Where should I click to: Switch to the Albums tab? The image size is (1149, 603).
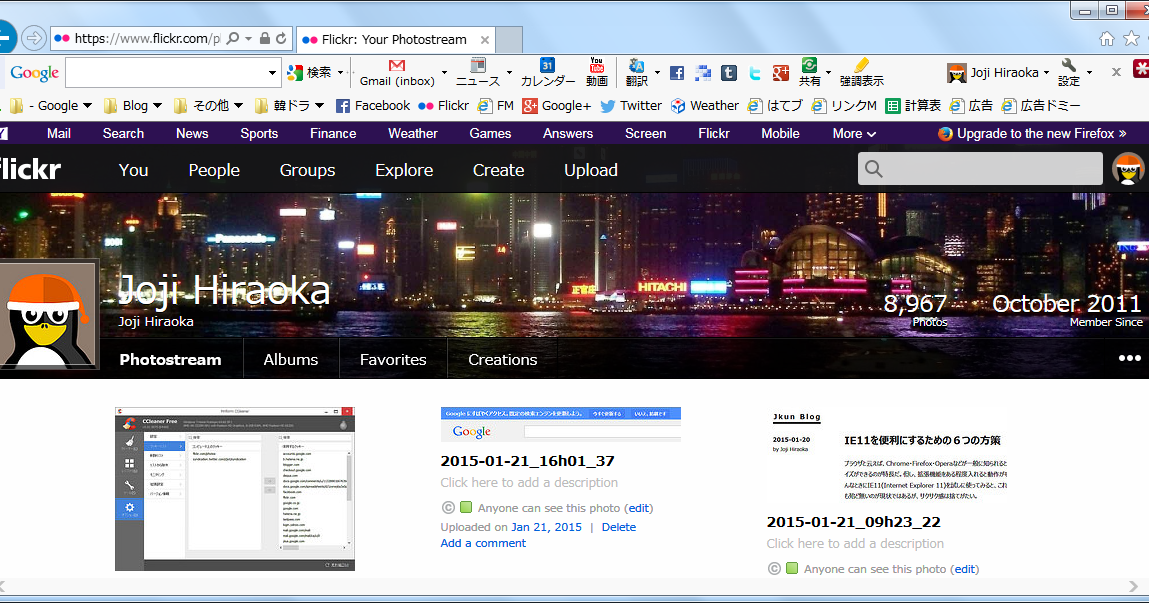tap(291, 359)
